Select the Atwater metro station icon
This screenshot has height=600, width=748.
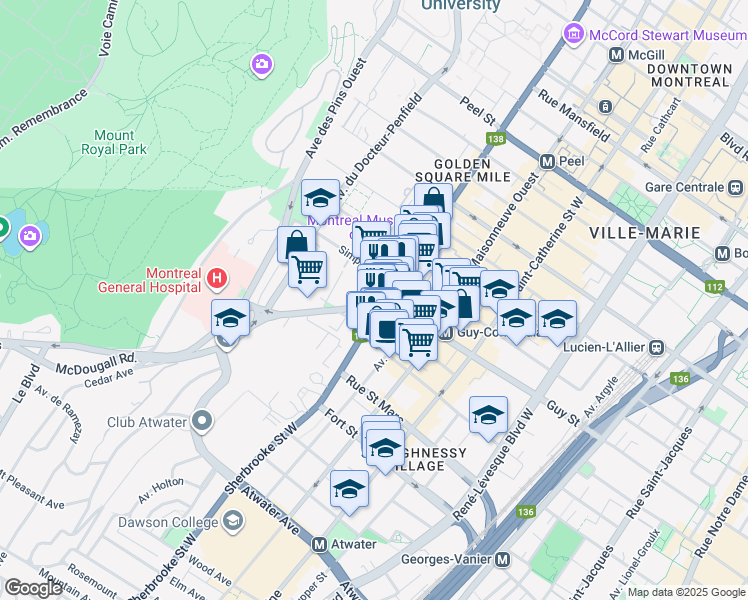click(319, 544)
